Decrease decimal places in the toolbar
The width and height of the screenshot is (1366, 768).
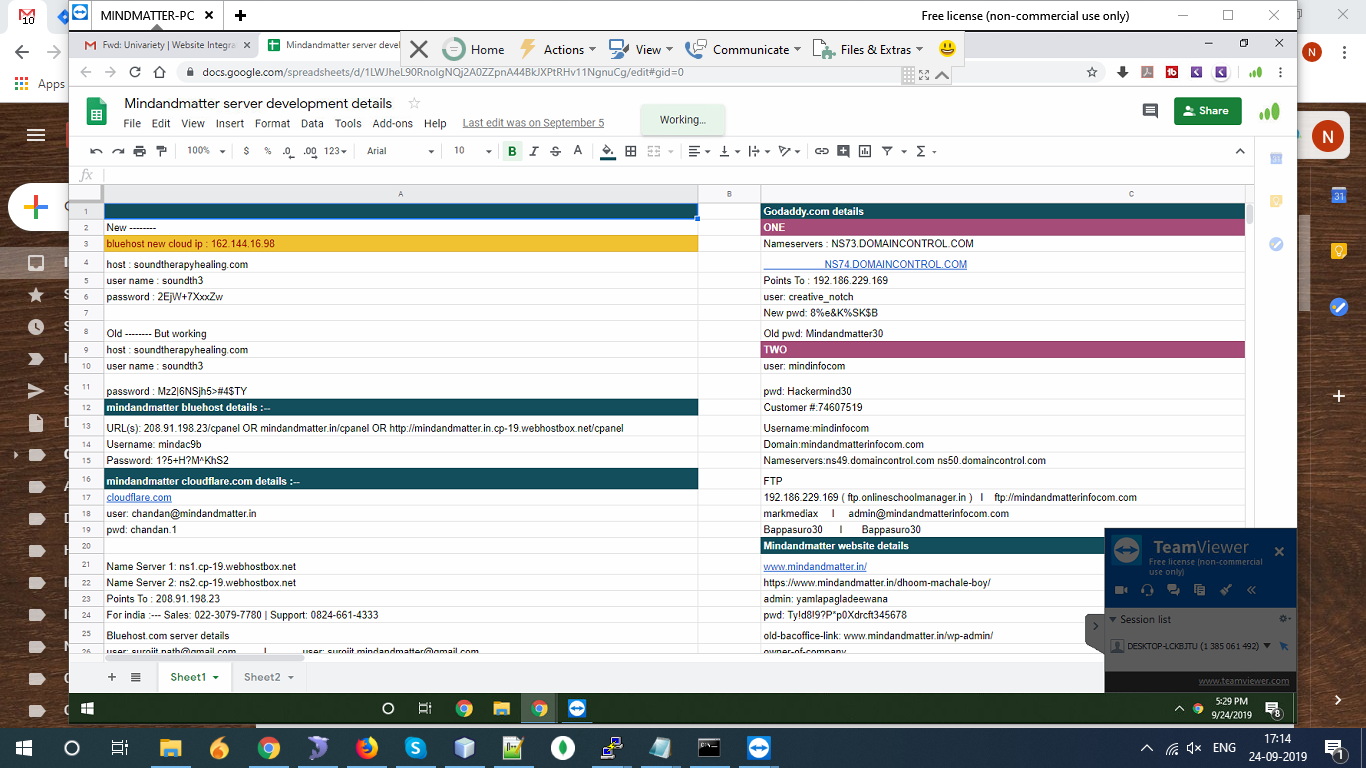click(x=288, y=151)
